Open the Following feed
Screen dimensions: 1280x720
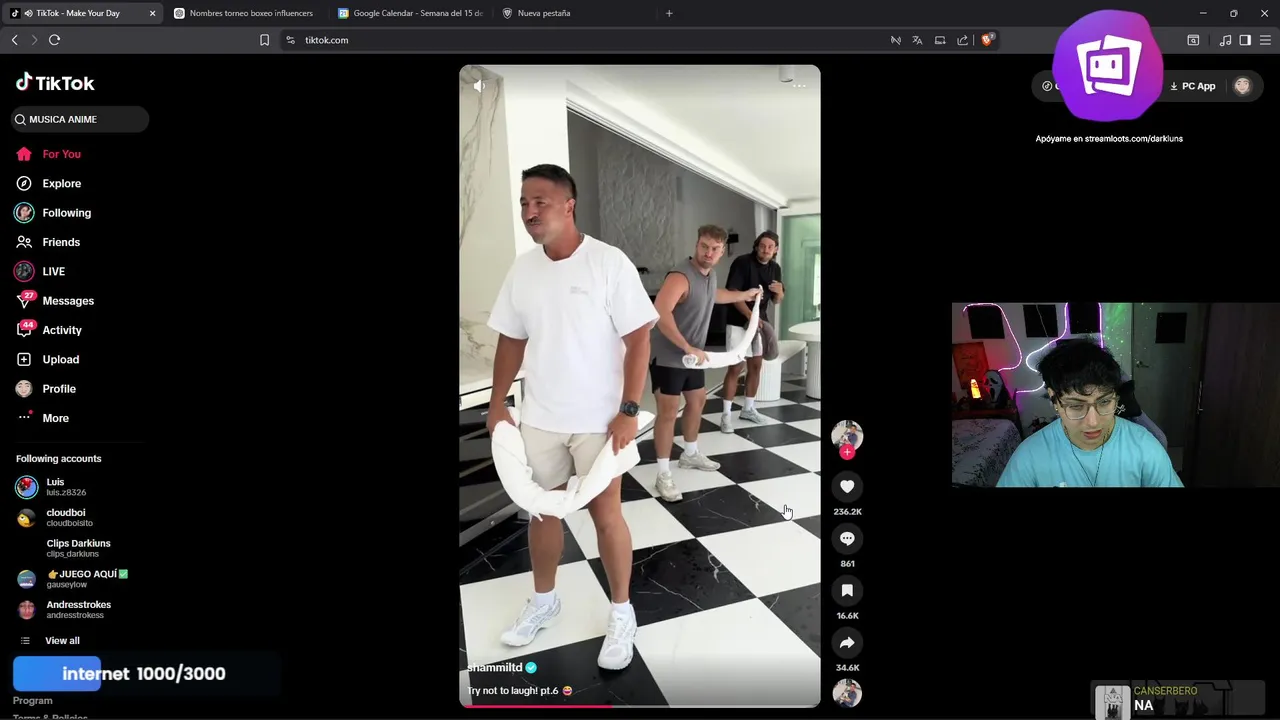pyautogui.click(x=66, y=213)
